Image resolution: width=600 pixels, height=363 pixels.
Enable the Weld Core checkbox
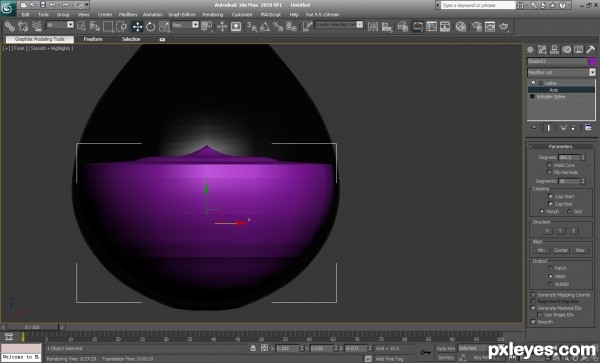click(549, 165)
